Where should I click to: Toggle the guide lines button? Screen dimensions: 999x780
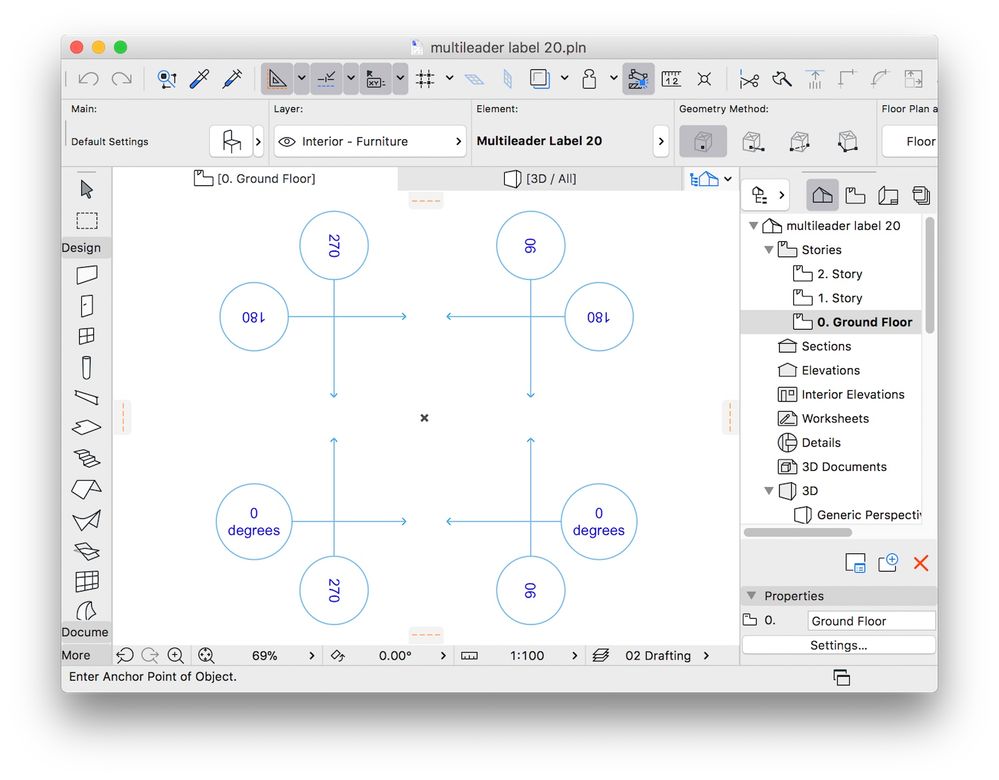point(326,78)
